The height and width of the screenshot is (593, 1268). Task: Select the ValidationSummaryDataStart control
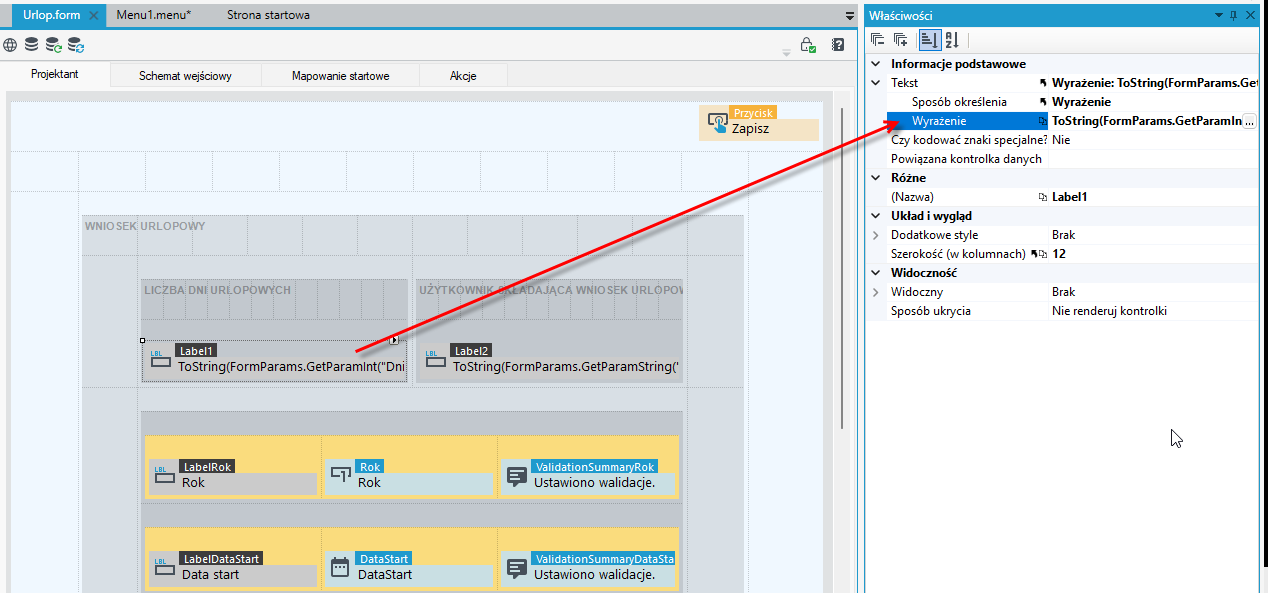[x=589, y=568]
